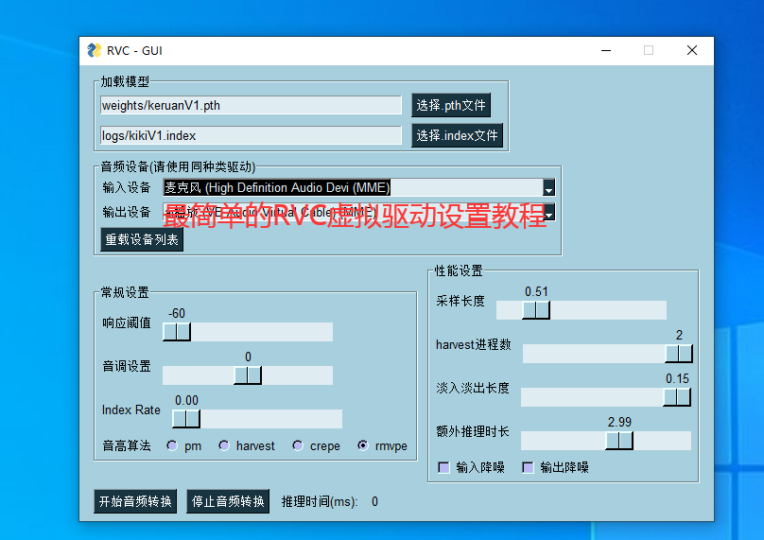Screen dimensions: 764x540
Task: Click the 采样长度 slider handle
Action: point(536,310)
